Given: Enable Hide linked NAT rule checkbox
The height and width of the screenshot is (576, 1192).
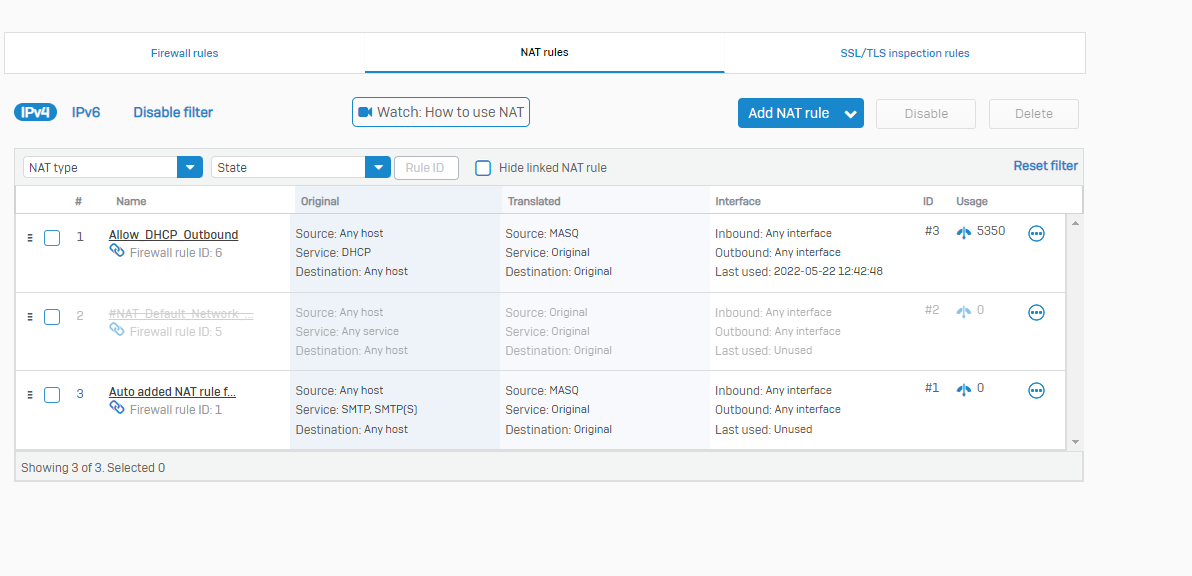Looking at the screenshot, I should (483, 168).
